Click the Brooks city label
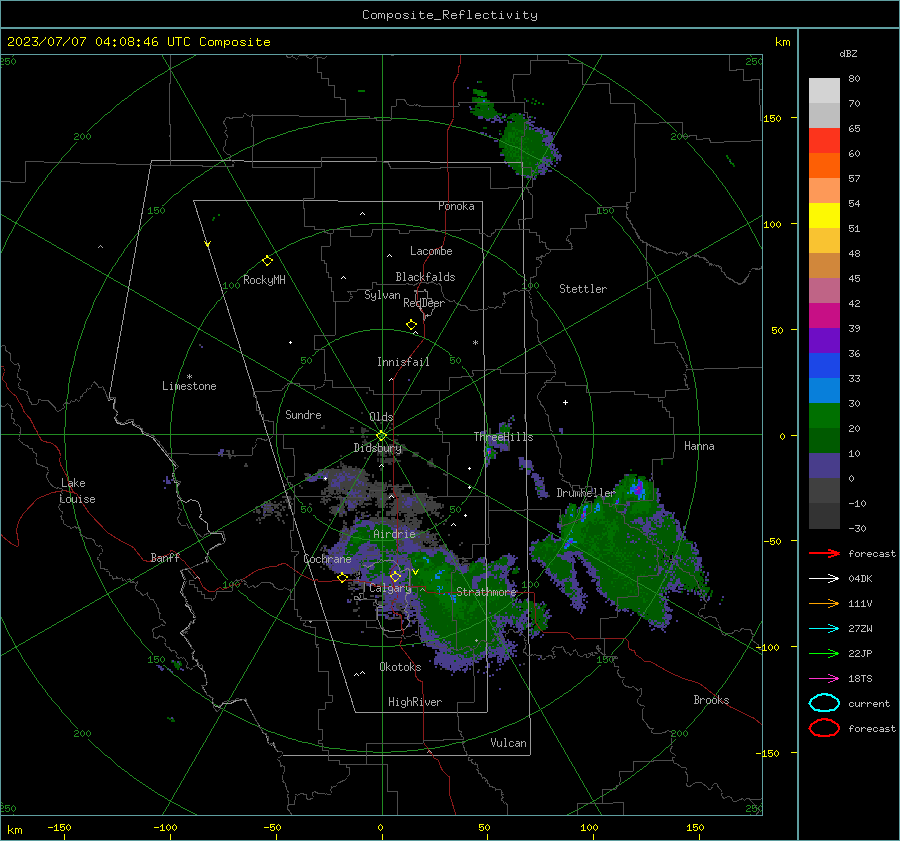 point(711,700)
